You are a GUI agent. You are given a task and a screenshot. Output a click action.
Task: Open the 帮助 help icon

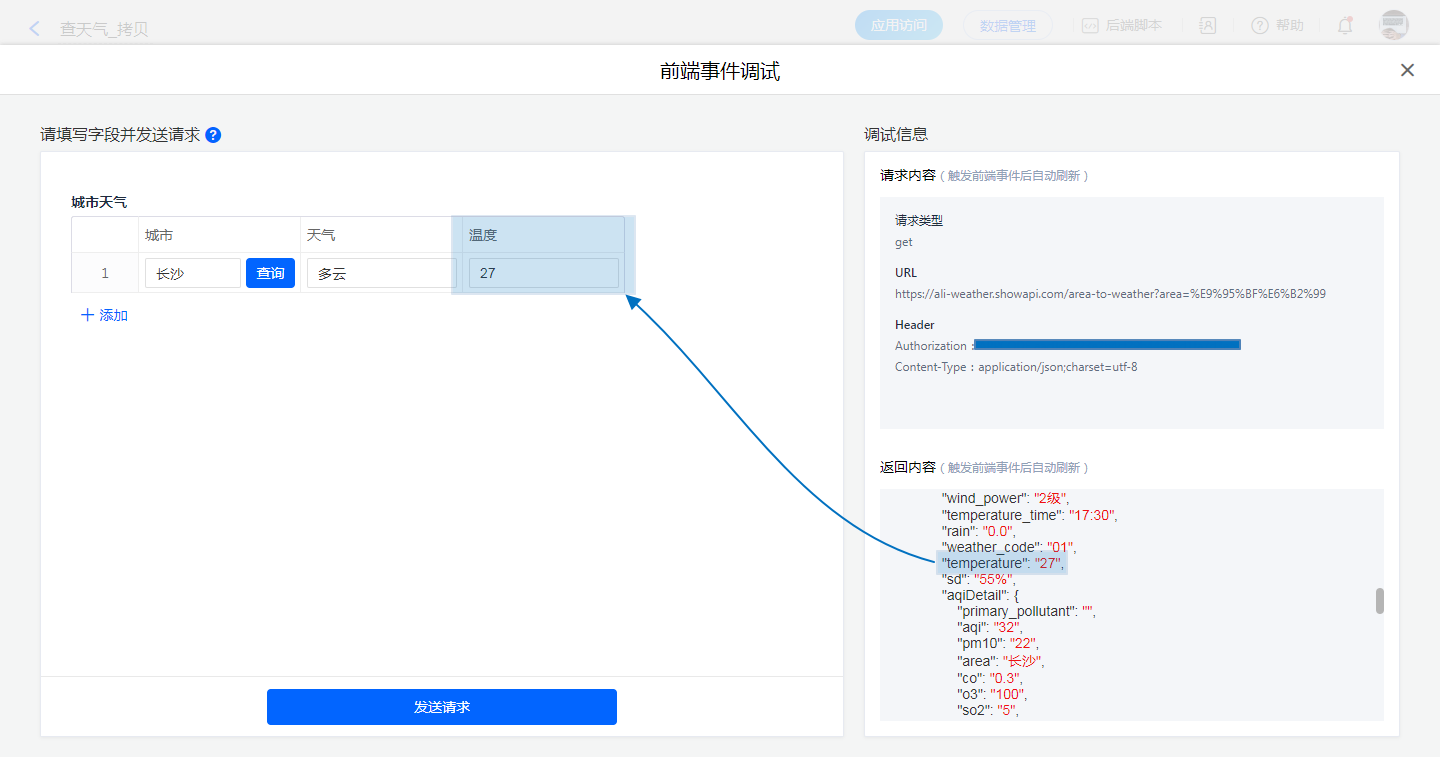tap(1260, 26)
